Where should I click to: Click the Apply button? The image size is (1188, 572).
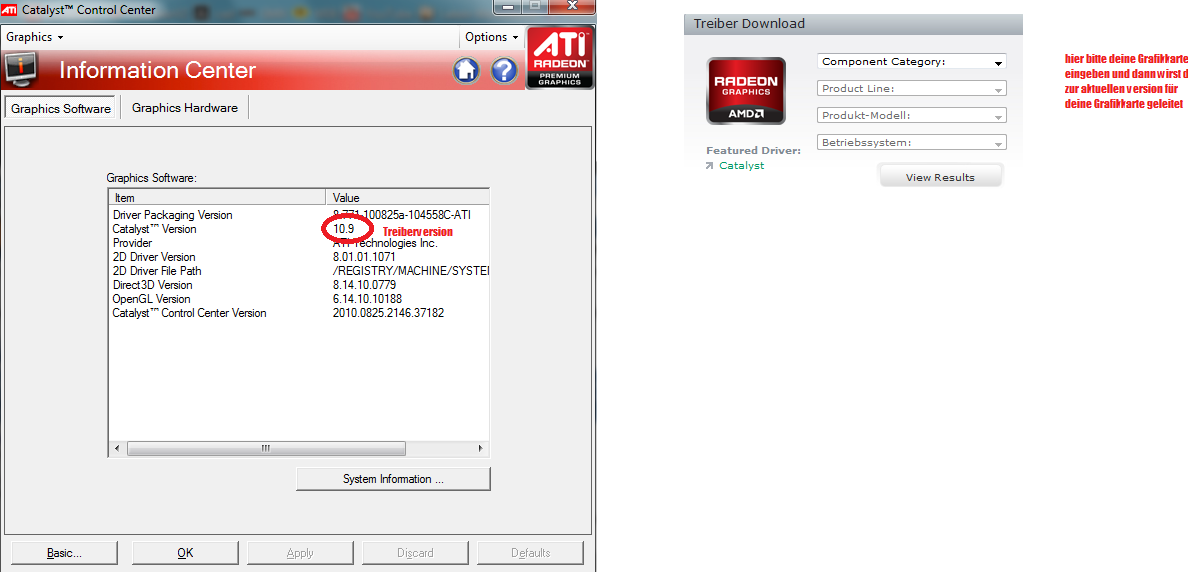coord(300,552)
